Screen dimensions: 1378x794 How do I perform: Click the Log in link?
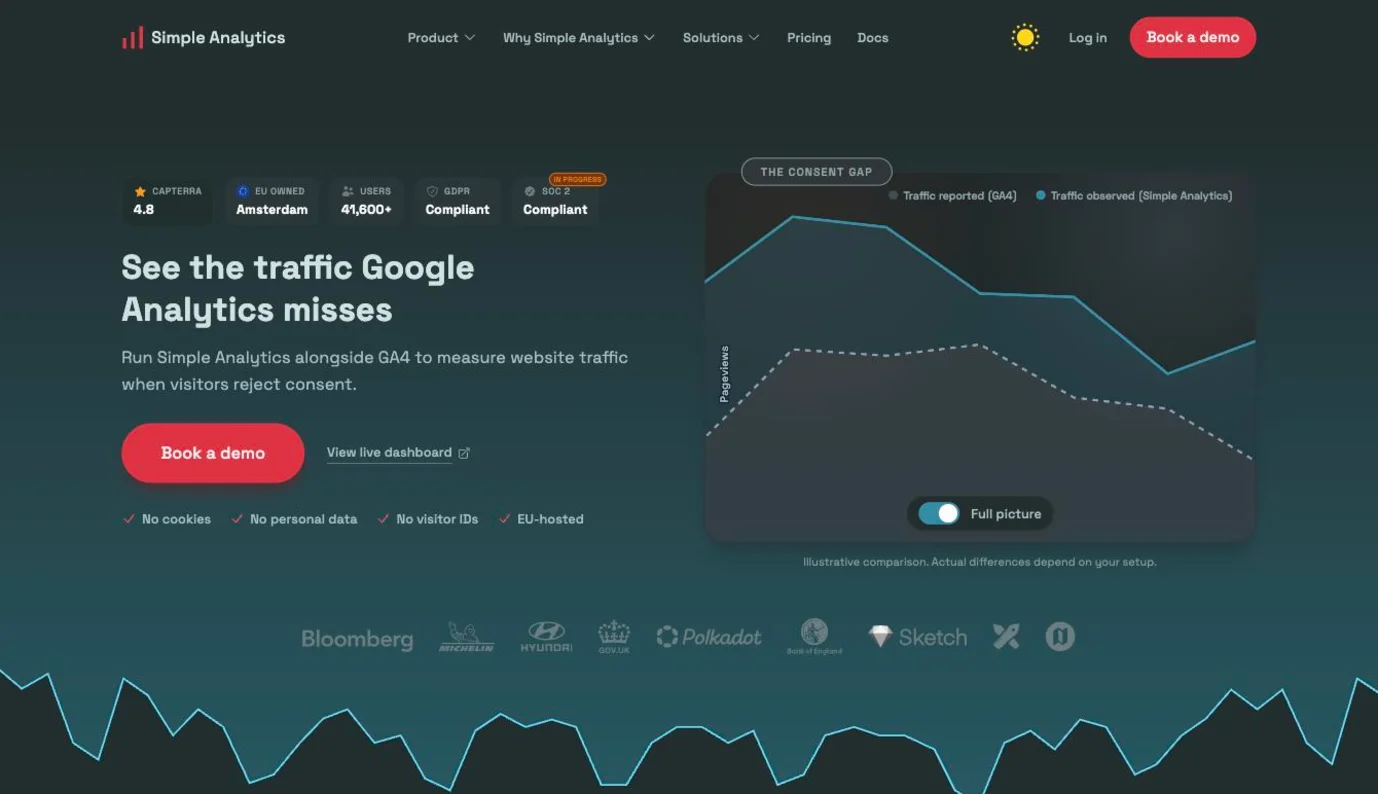point(1088,38)
